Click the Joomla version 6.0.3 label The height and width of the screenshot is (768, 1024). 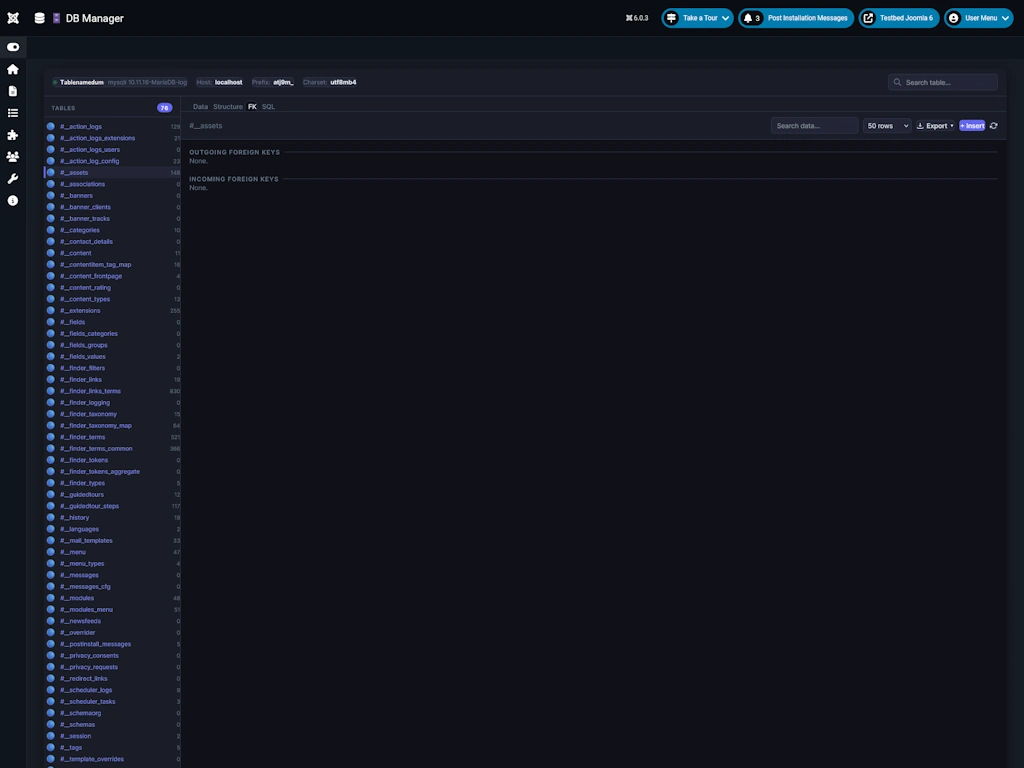coord(637,18)
